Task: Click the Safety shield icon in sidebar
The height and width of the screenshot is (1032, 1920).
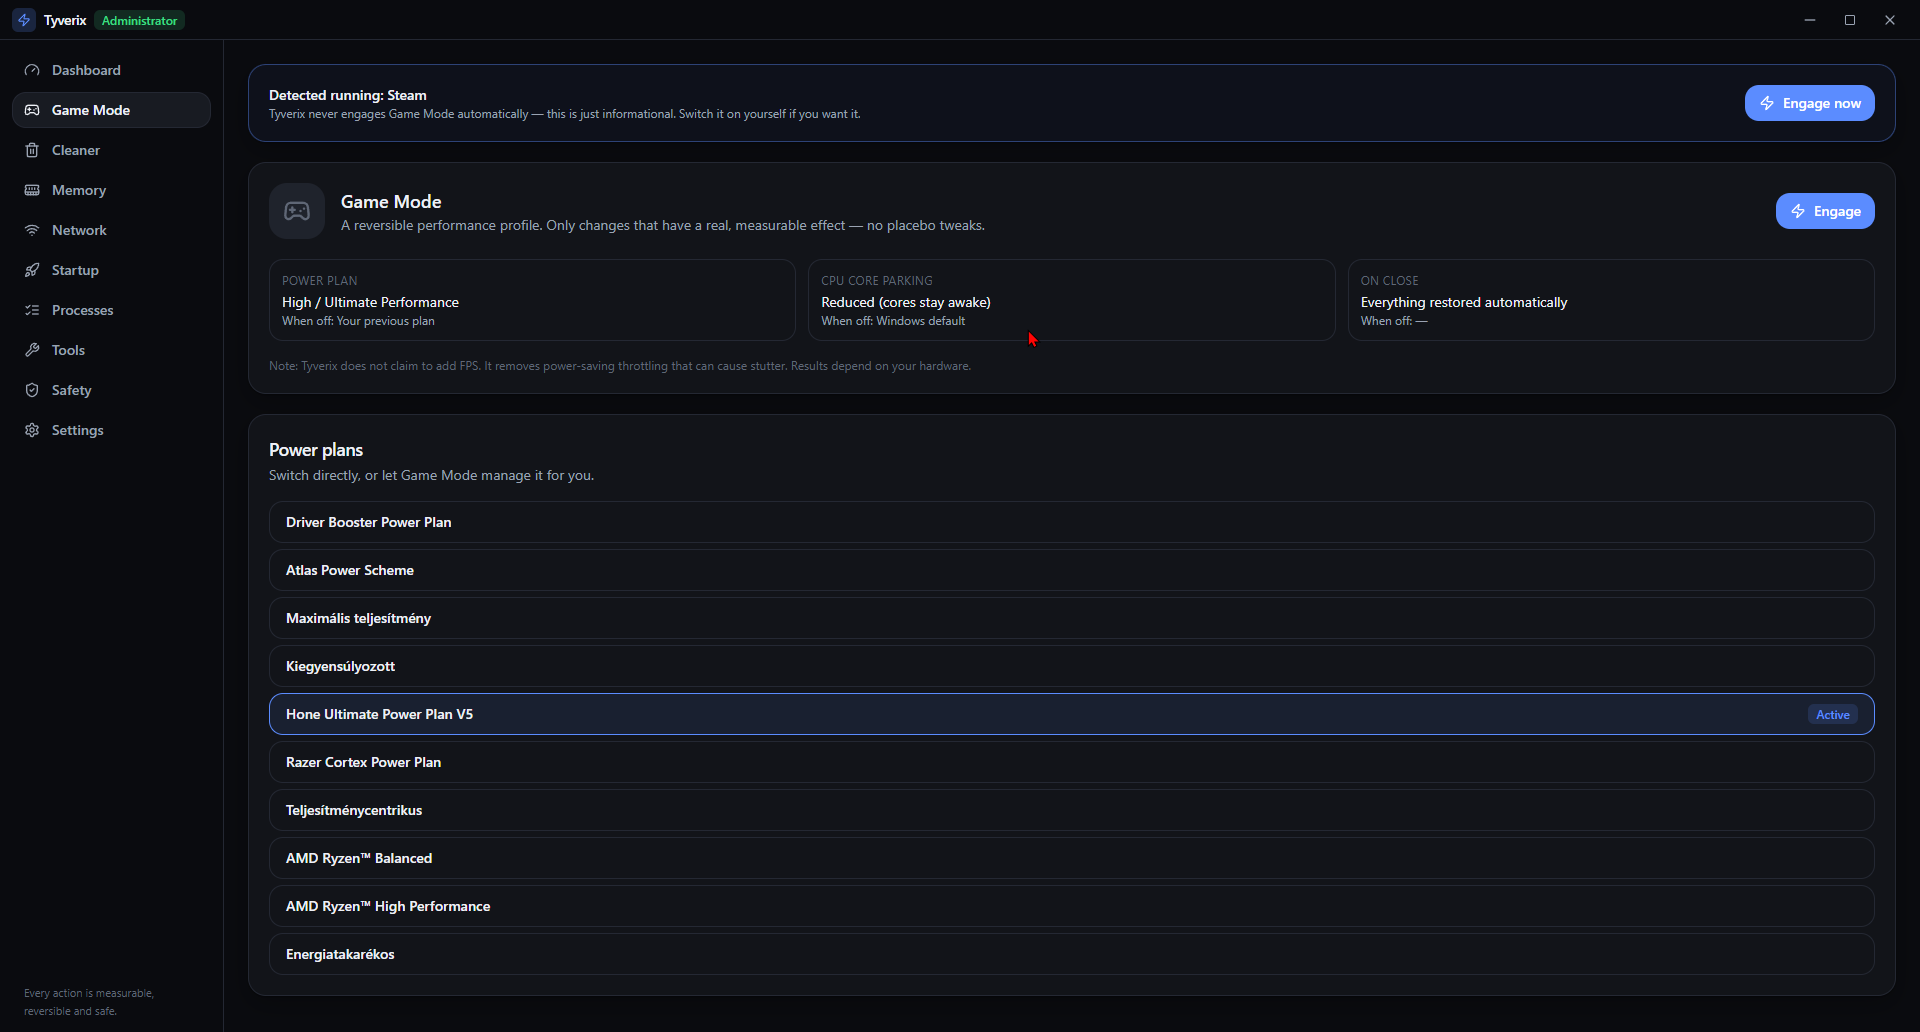Action: pyautogui.click(x=32, y=390)
